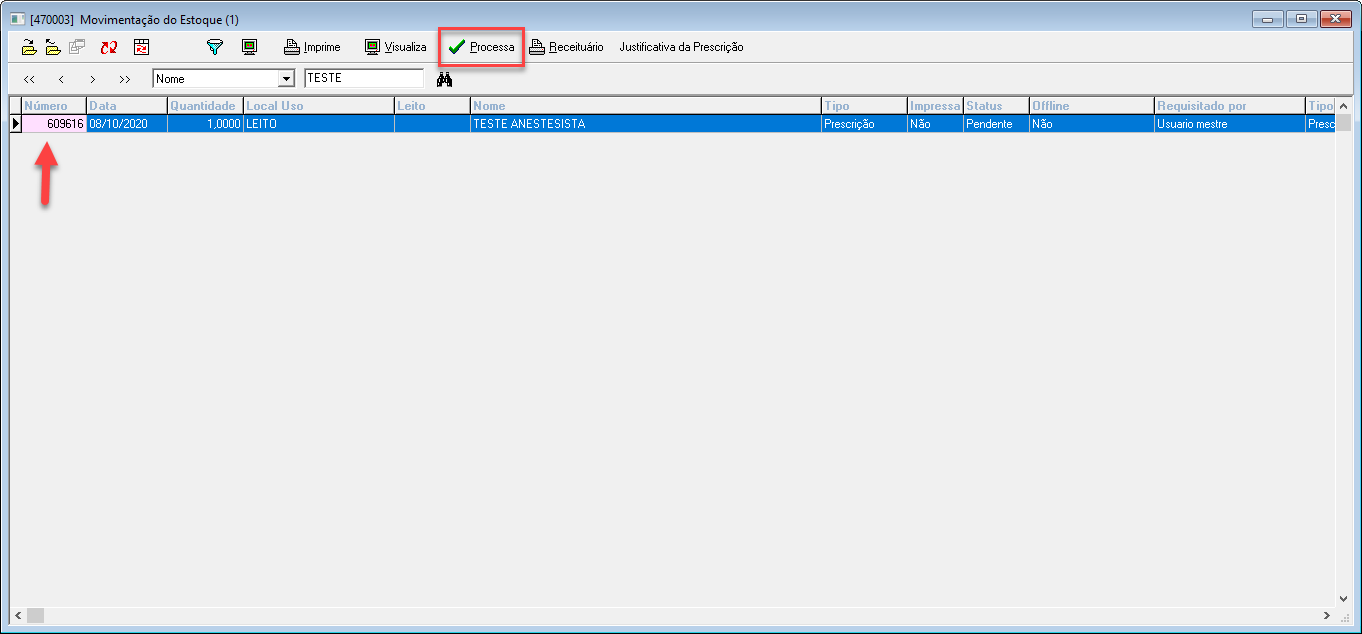
Task: Click the vertical scrollbar down arrow
Action: click(x=1343, y=599)
